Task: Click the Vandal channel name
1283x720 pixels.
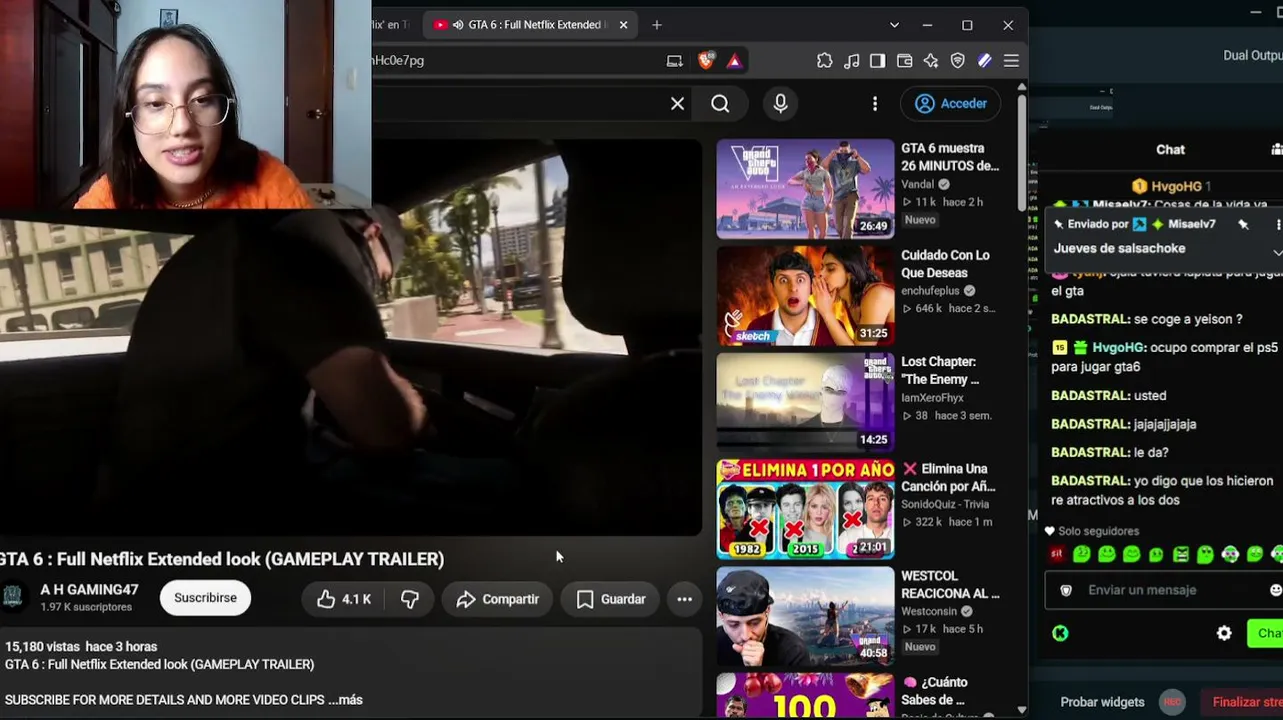Action: tap(918, 184)
